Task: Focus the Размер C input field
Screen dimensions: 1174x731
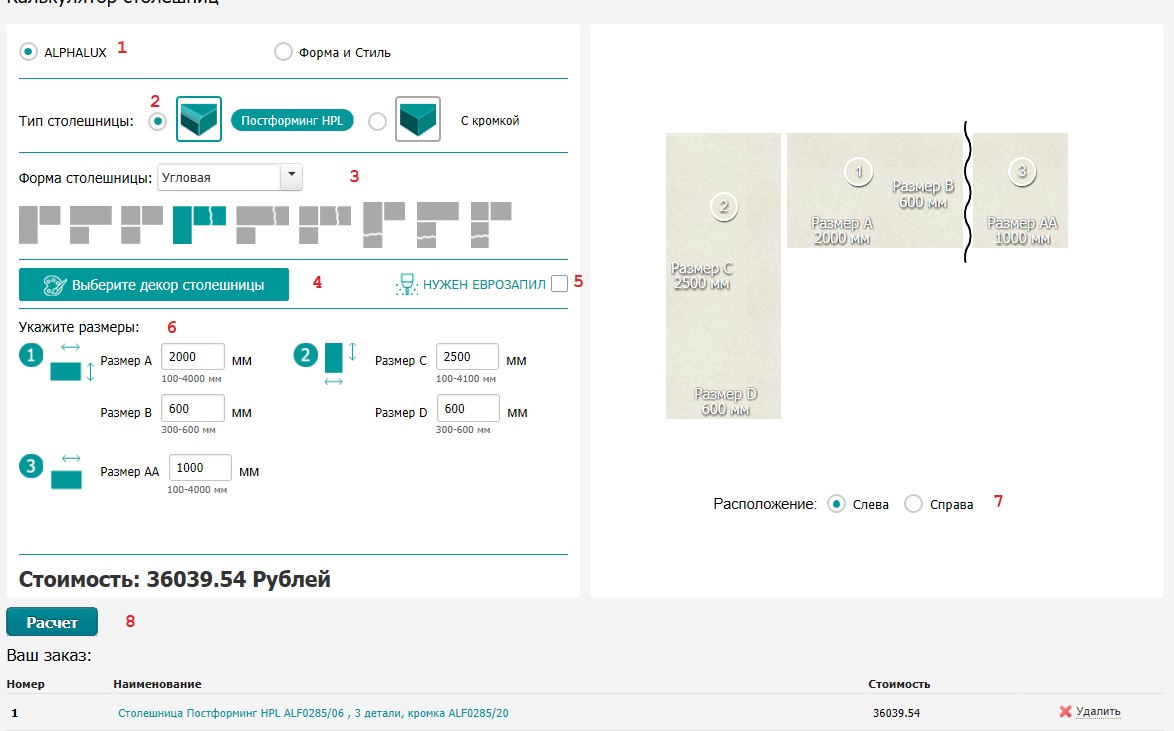Action: tap(467, 357)
